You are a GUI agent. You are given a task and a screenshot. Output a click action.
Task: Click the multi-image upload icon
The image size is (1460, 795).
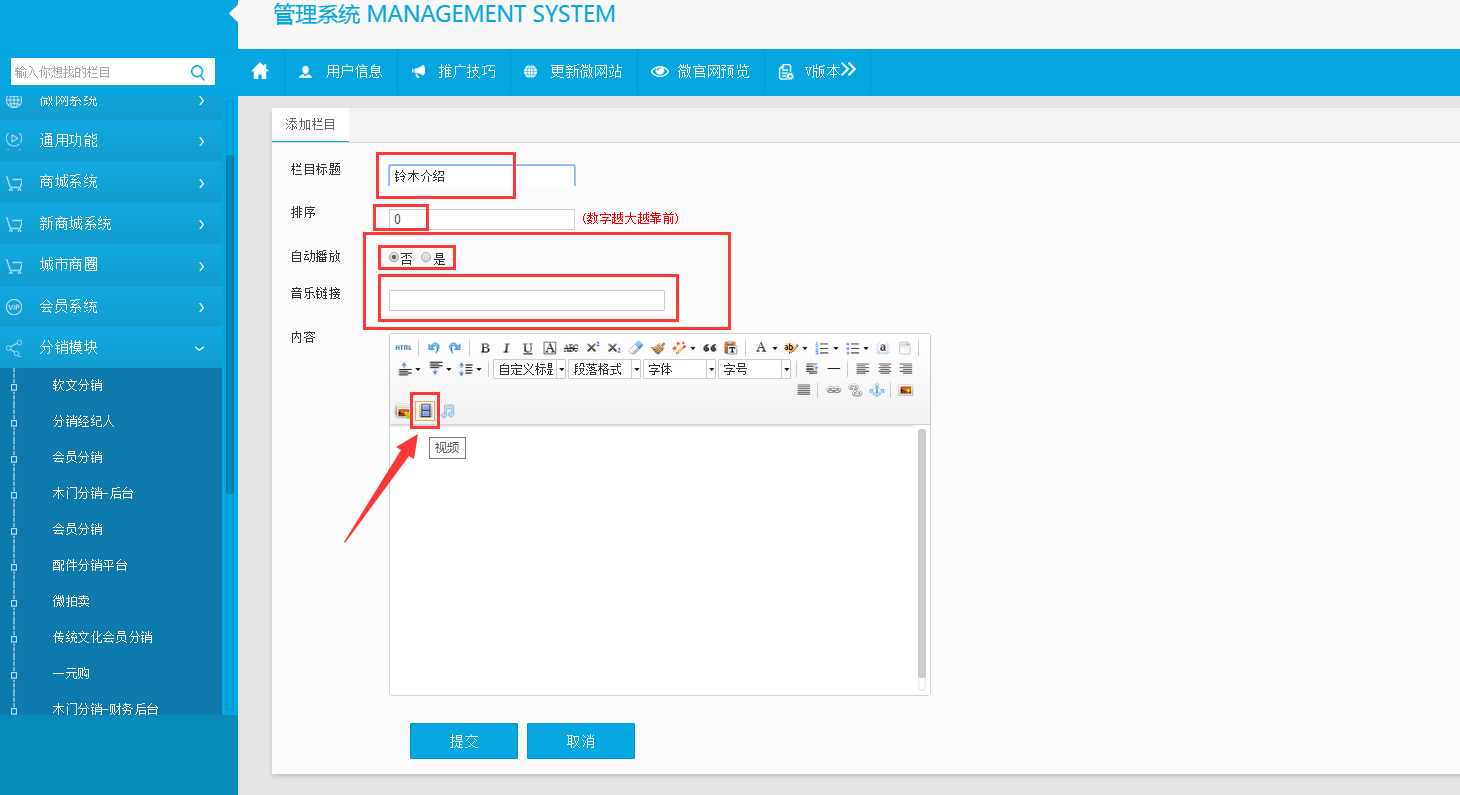(x=403, y=411)
